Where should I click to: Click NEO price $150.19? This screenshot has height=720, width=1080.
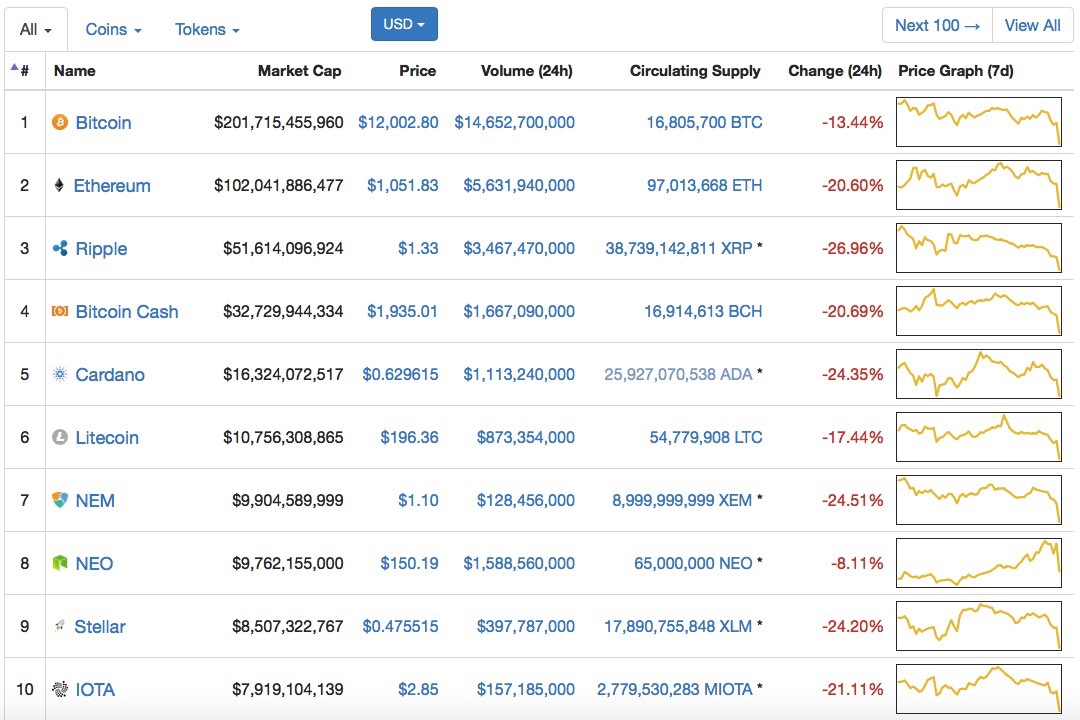coord(409,564)
